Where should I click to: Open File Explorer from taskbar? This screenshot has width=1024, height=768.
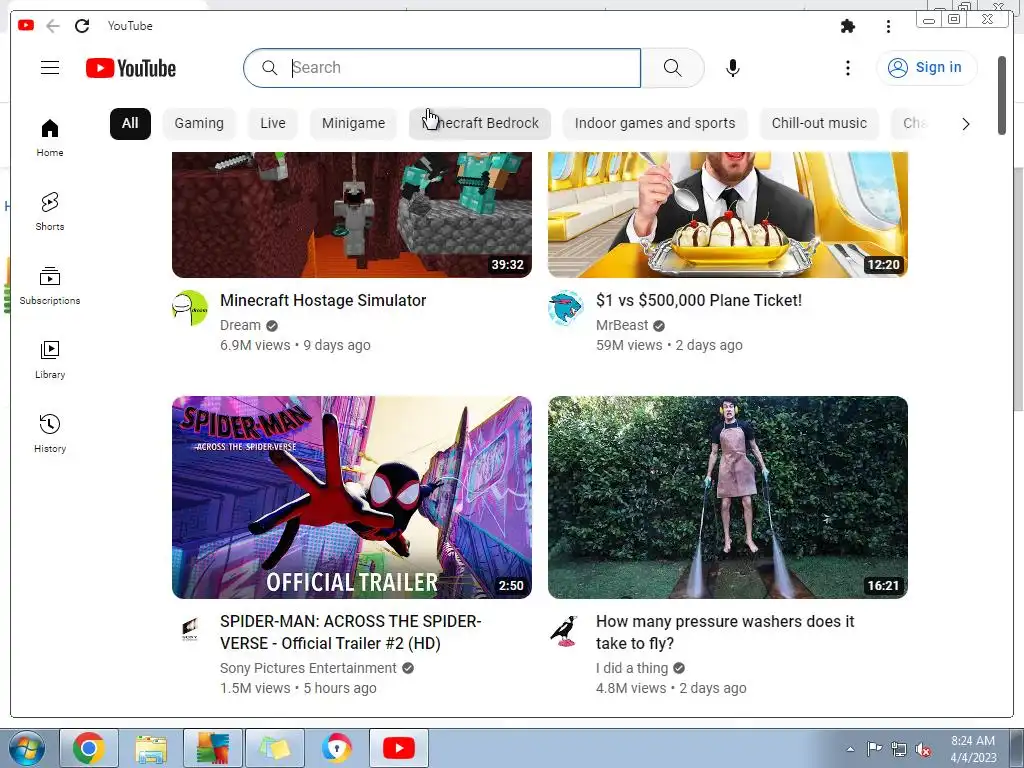pyautogui.click(x=152, y=748)
